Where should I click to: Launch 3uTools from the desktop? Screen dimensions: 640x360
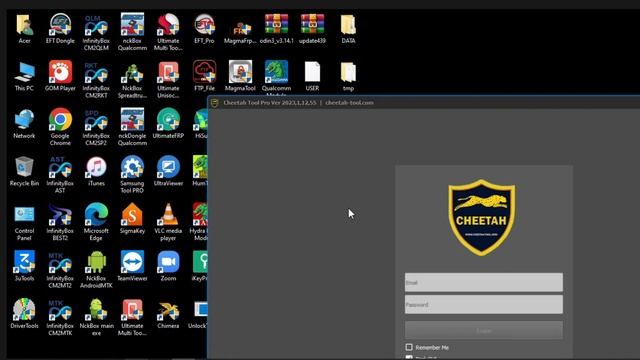pyautogui.click(x=24, y=263)
